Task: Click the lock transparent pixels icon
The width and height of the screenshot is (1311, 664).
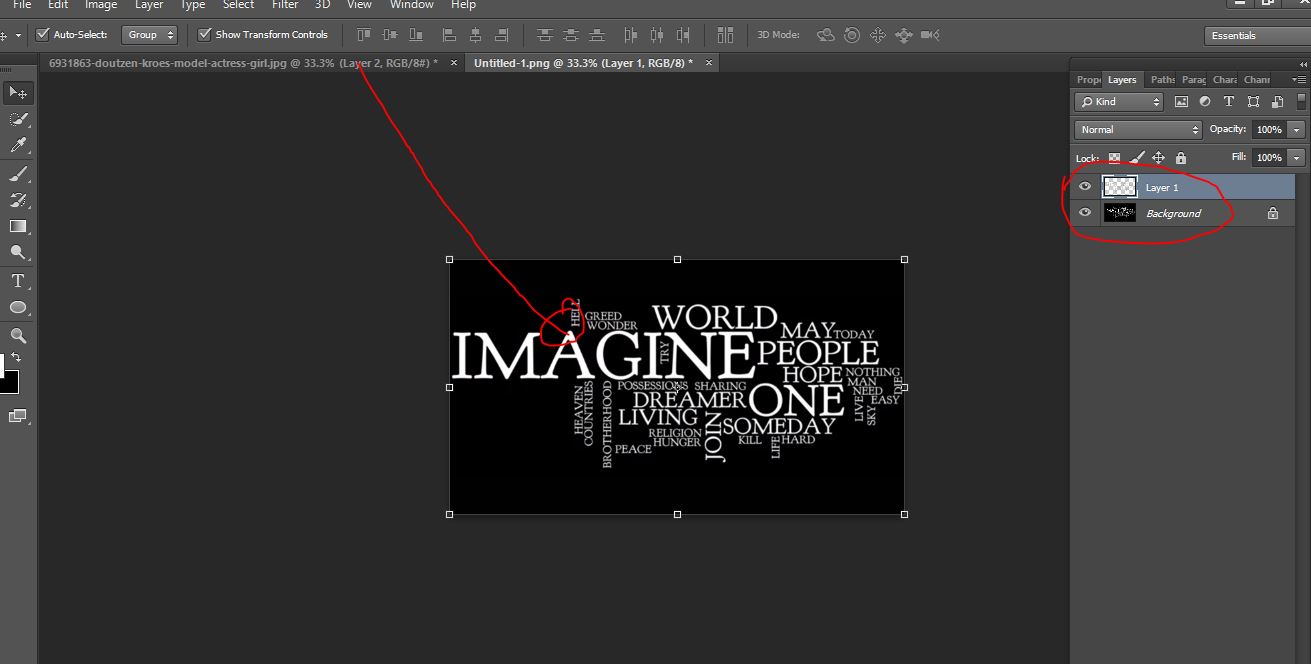Action: (x=1114, y=158)
